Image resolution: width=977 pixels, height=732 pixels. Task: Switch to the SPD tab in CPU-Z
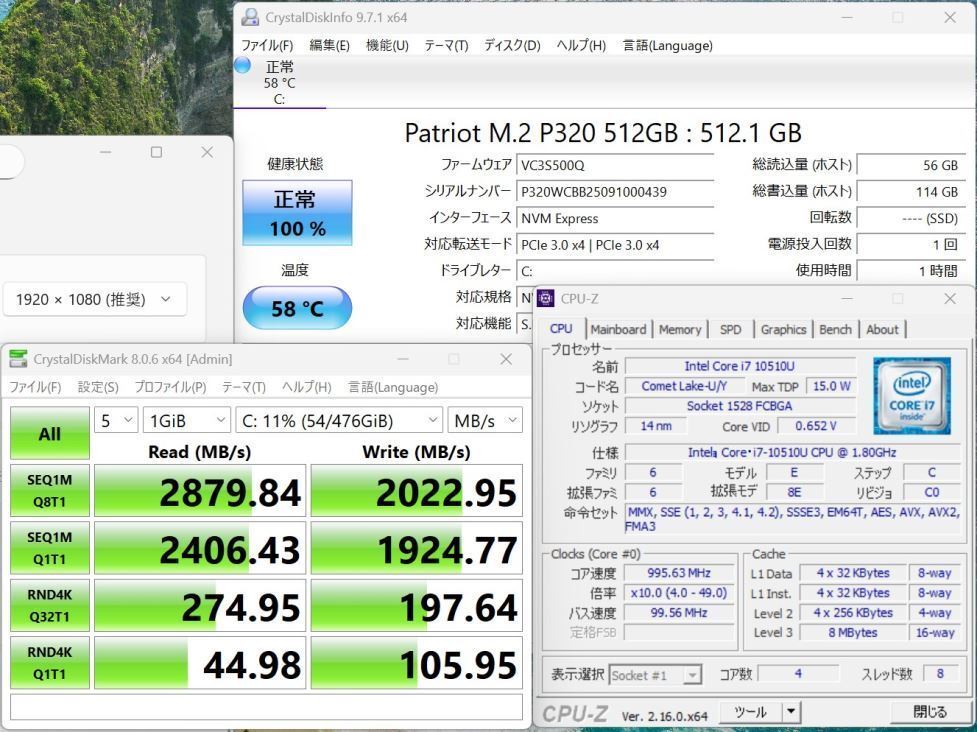tap(729, 329)
